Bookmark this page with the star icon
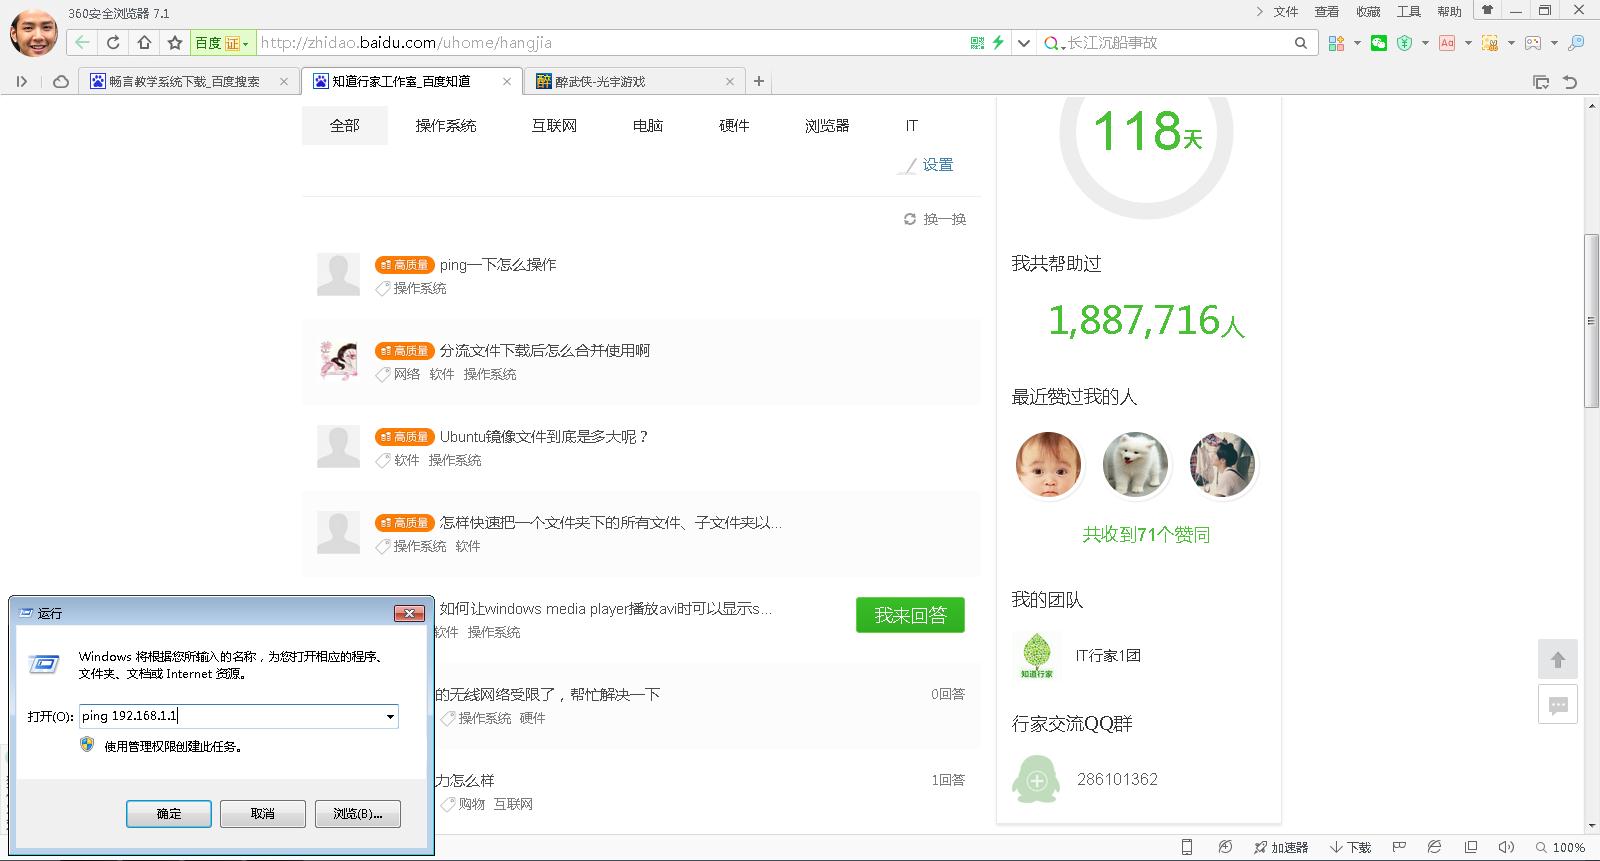Viewport: 1600px width, 861px height. (x=175, y=43)
